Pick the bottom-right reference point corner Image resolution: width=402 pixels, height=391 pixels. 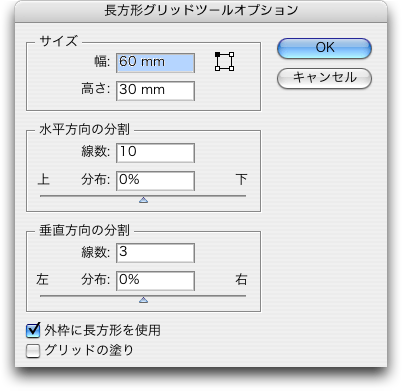click(x=231, y=68)
